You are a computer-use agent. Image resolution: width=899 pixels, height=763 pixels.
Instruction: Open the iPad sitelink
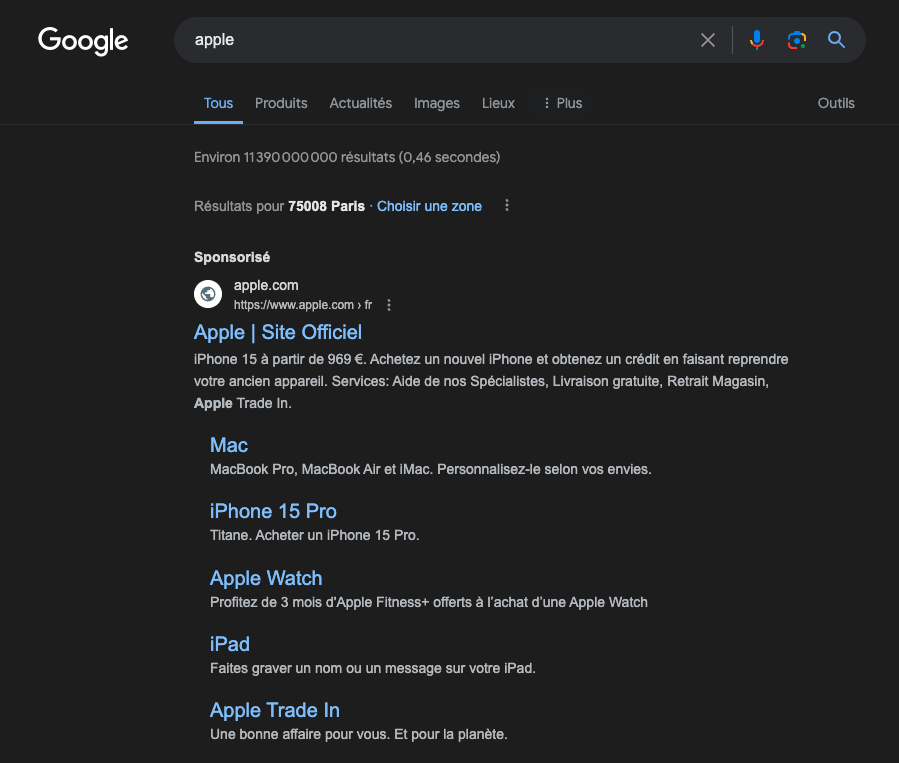[x=229, y=644]
